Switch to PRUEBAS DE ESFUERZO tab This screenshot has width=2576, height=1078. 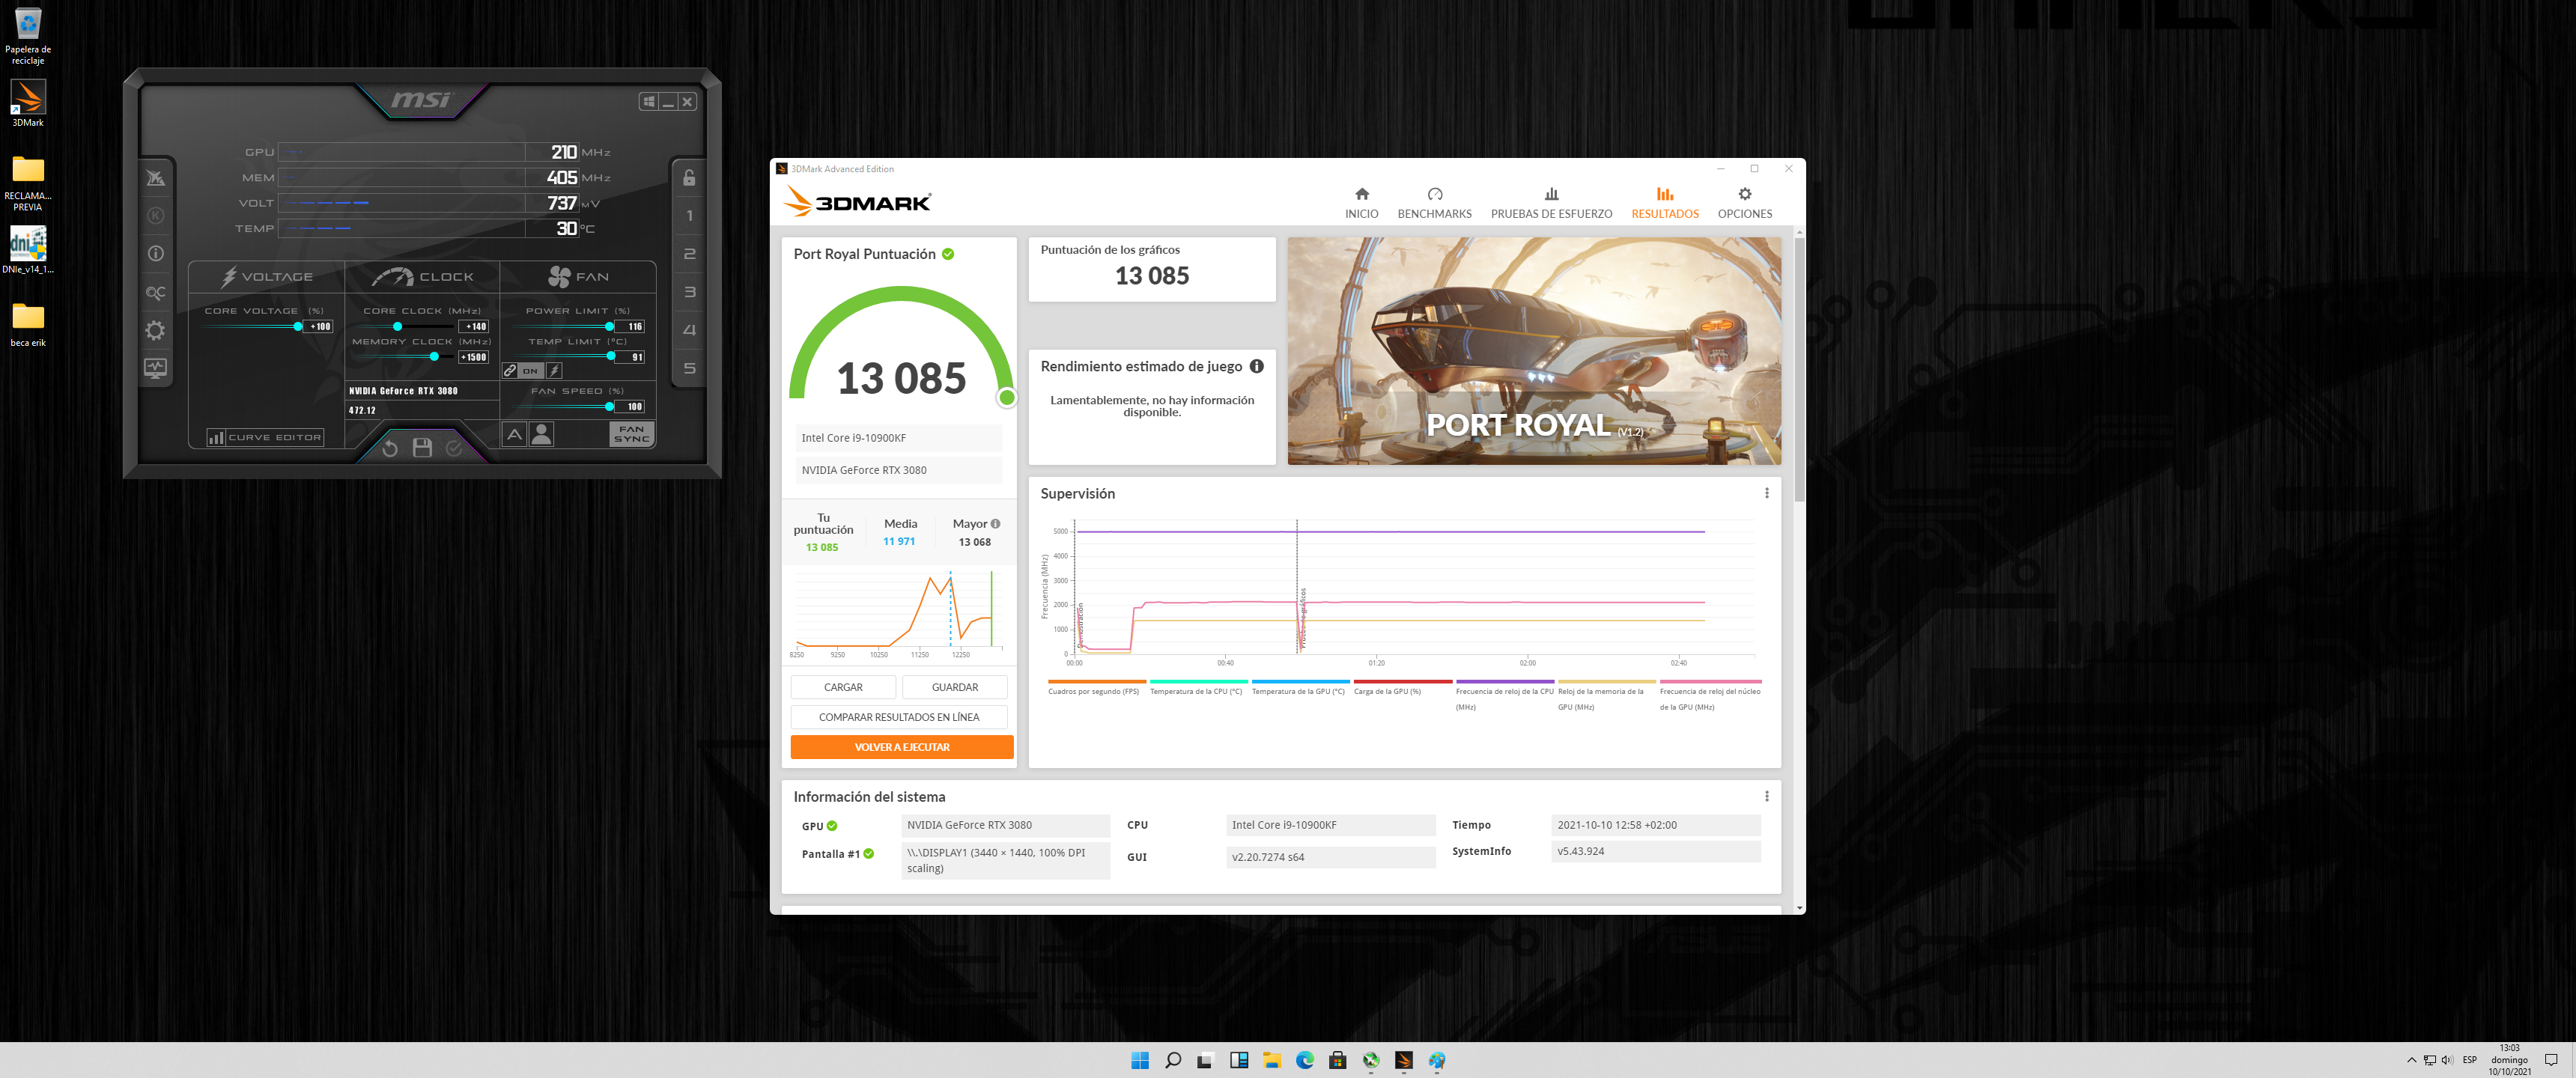pyautogui.click(x=1551, y=203)
